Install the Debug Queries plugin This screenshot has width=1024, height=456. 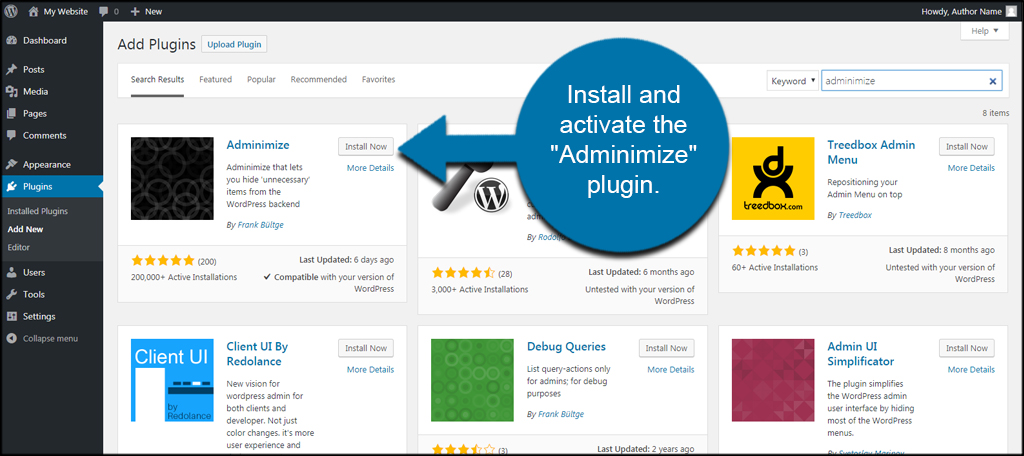667,348
